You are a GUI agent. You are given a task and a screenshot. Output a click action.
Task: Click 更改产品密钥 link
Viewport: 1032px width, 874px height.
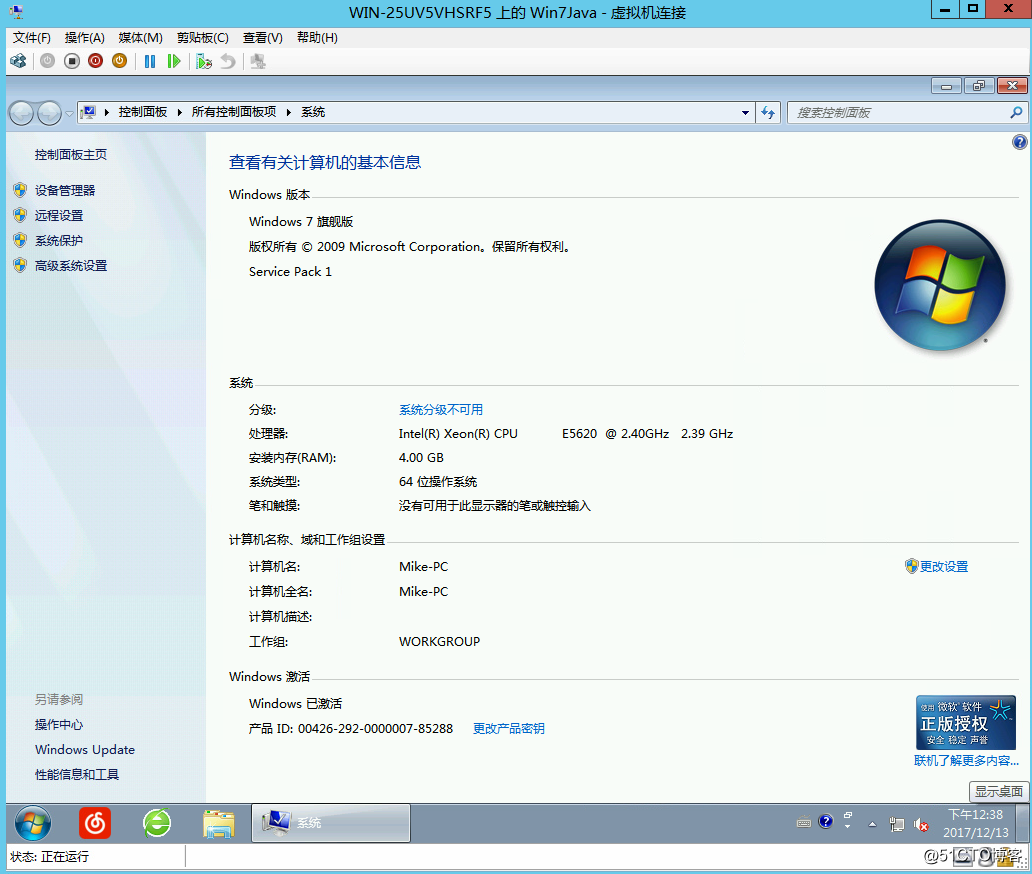tap(509, 729)
